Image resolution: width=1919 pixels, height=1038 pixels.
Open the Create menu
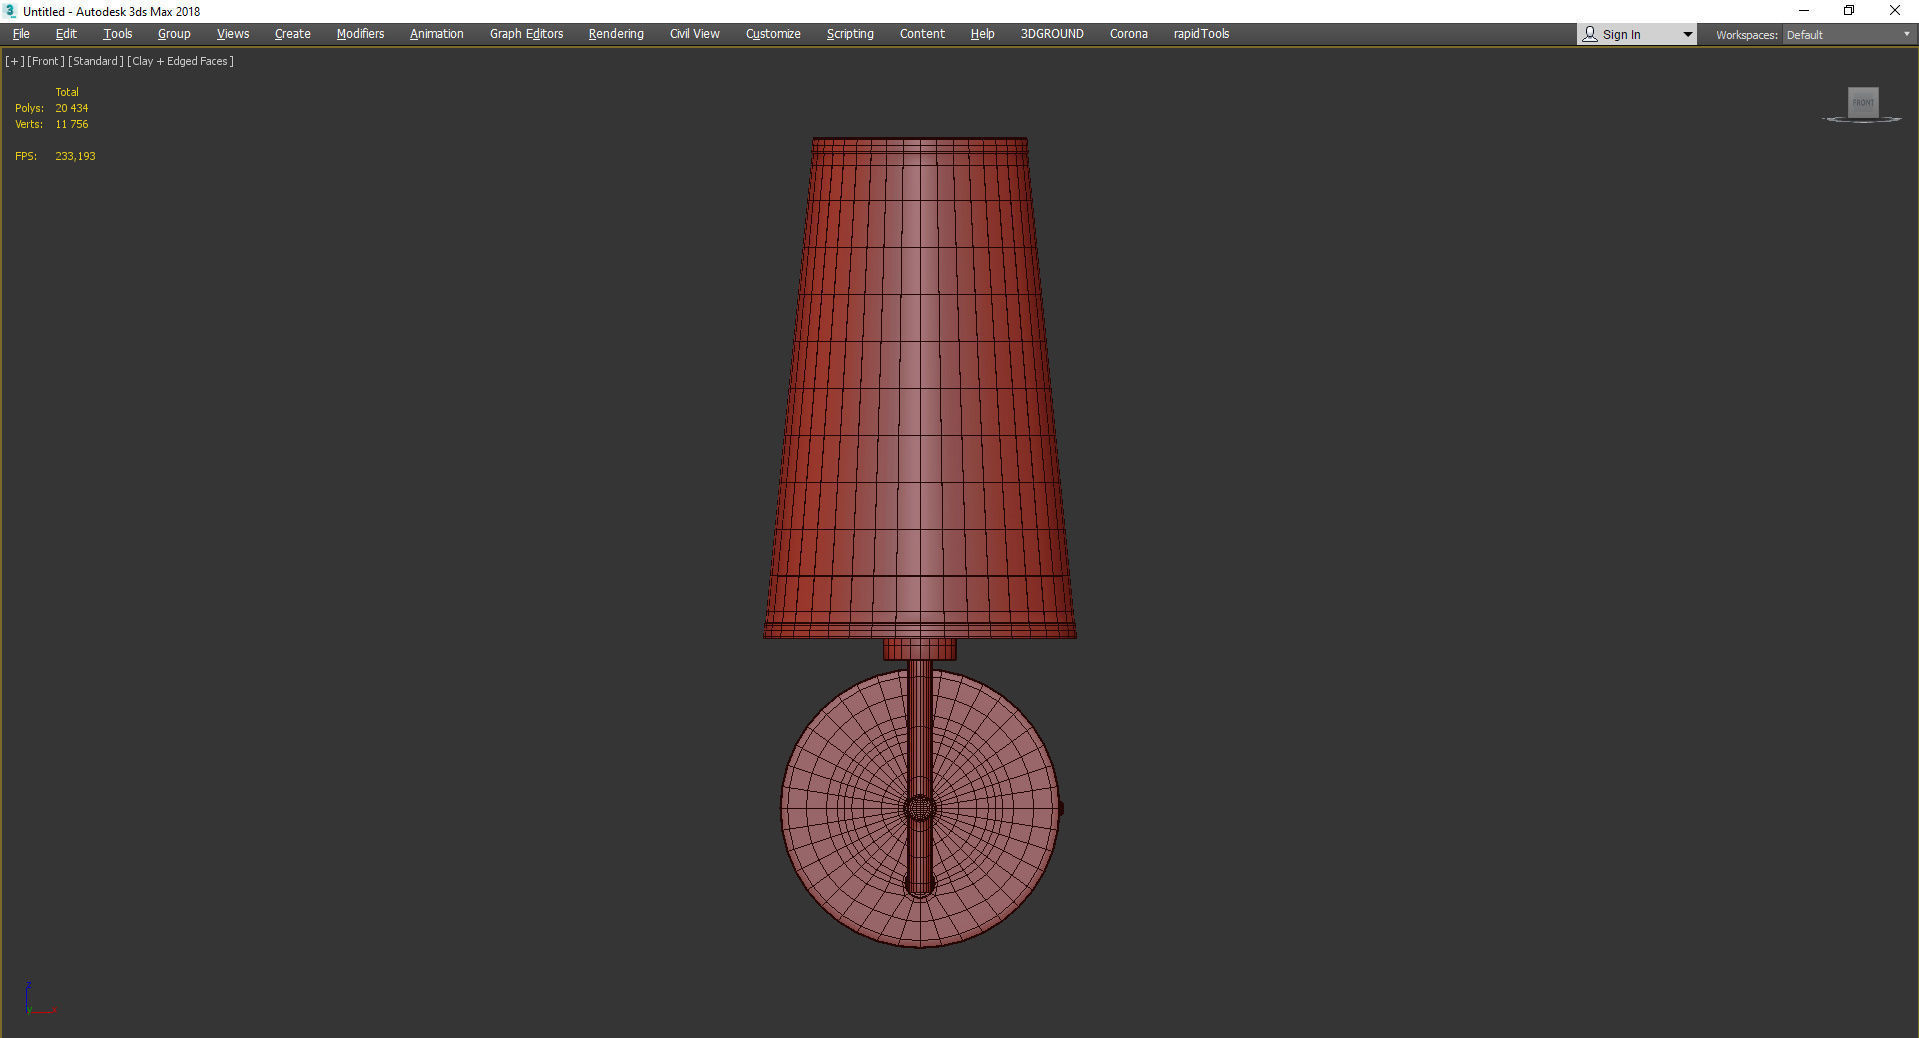tap(292, 34)
